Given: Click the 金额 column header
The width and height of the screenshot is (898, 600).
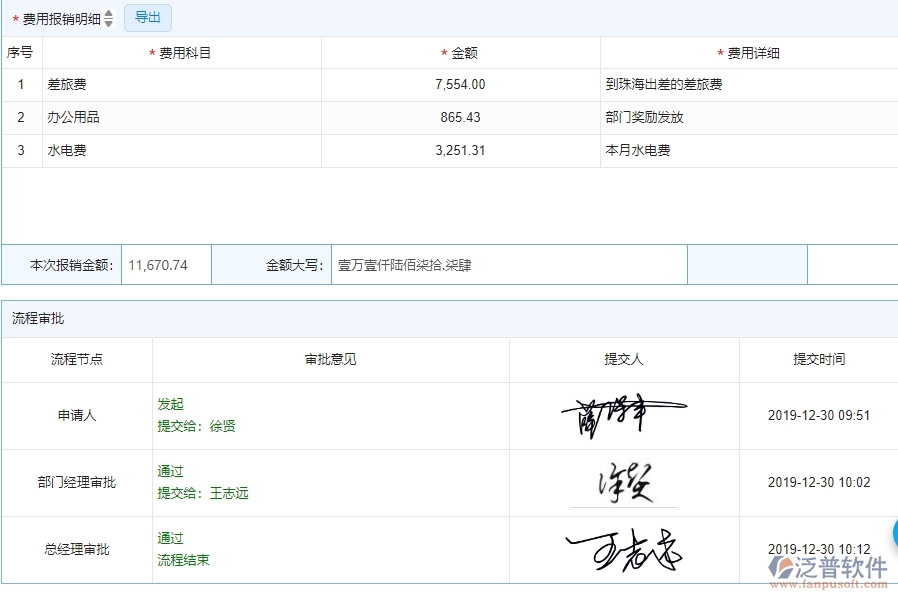Looking at the screenshot, I should (460, 52).
